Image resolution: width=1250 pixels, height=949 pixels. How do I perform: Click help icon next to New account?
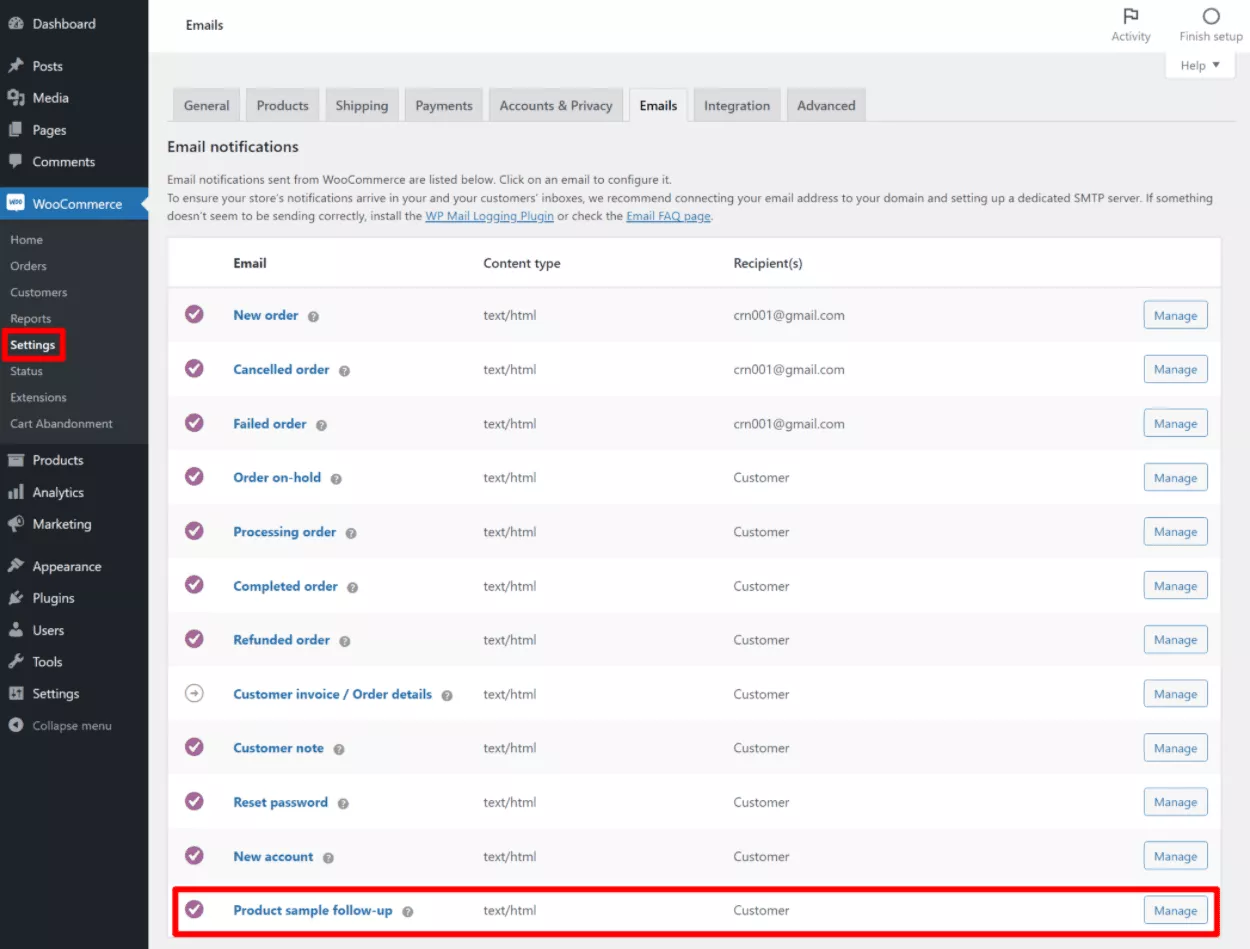[328, 858]
